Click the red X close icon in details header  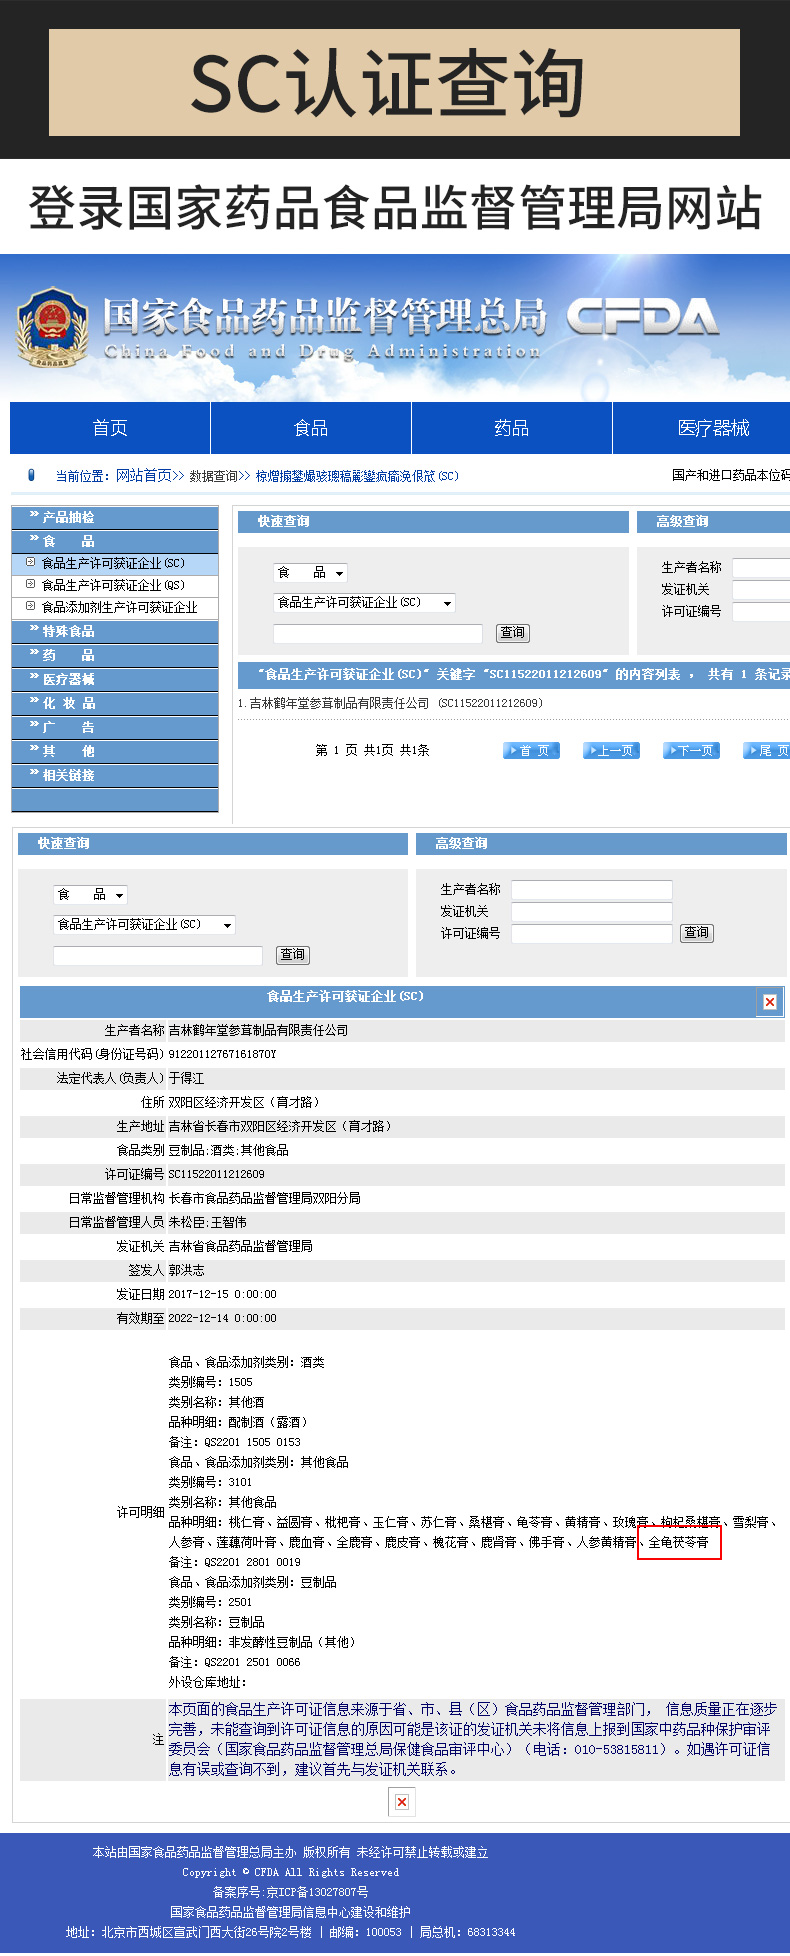click(x=769, y=1001)
